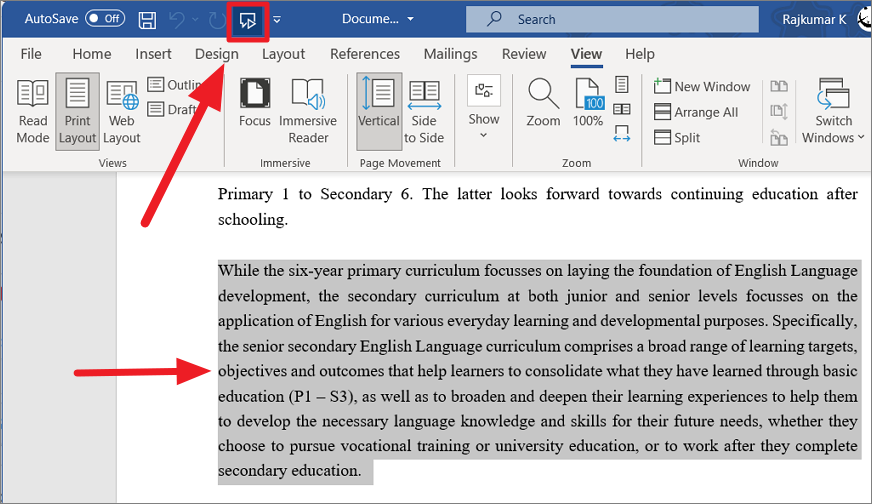
Task: Open a New Window
Action: click(x=702, y=86)
